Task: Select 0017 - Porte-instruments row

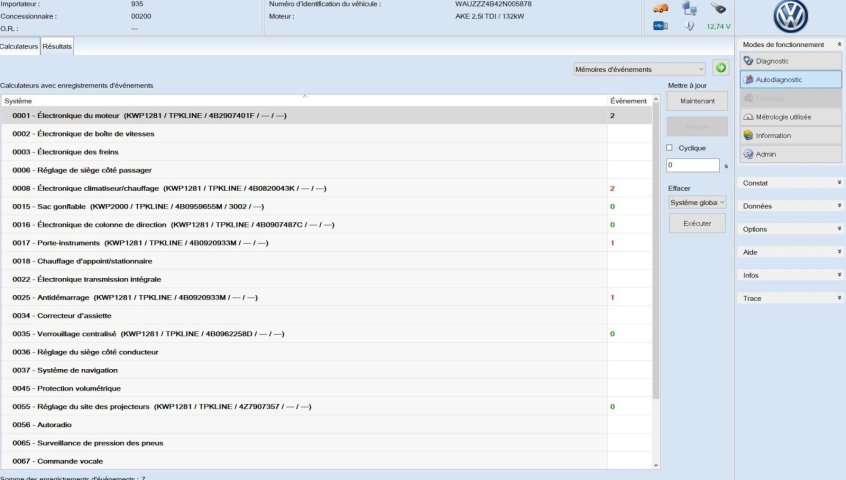Action: click(326, 243)
